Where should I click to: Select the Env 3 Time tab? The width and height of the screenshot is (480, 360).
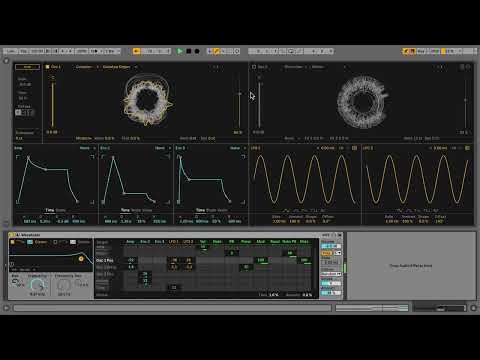click(200, 210)
